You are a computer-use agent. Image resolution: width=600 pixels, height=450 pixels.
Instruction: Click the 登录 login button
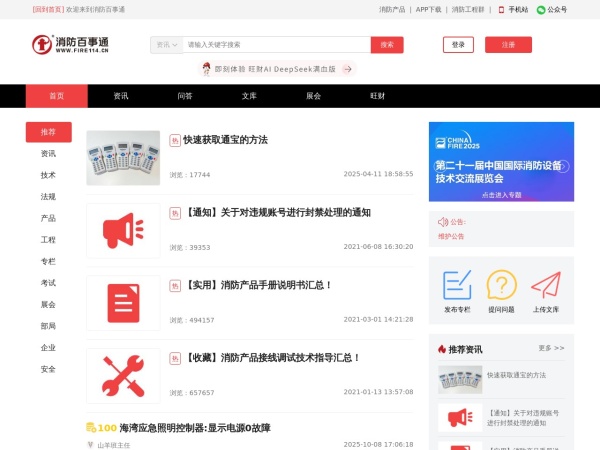pos(458,45)
